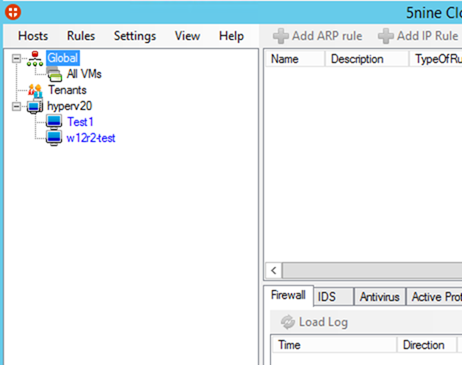This screenshot has height=365, width=462.
Task: Click the Load Log button text
Action: pyautogui.click(x=323, y=322)
